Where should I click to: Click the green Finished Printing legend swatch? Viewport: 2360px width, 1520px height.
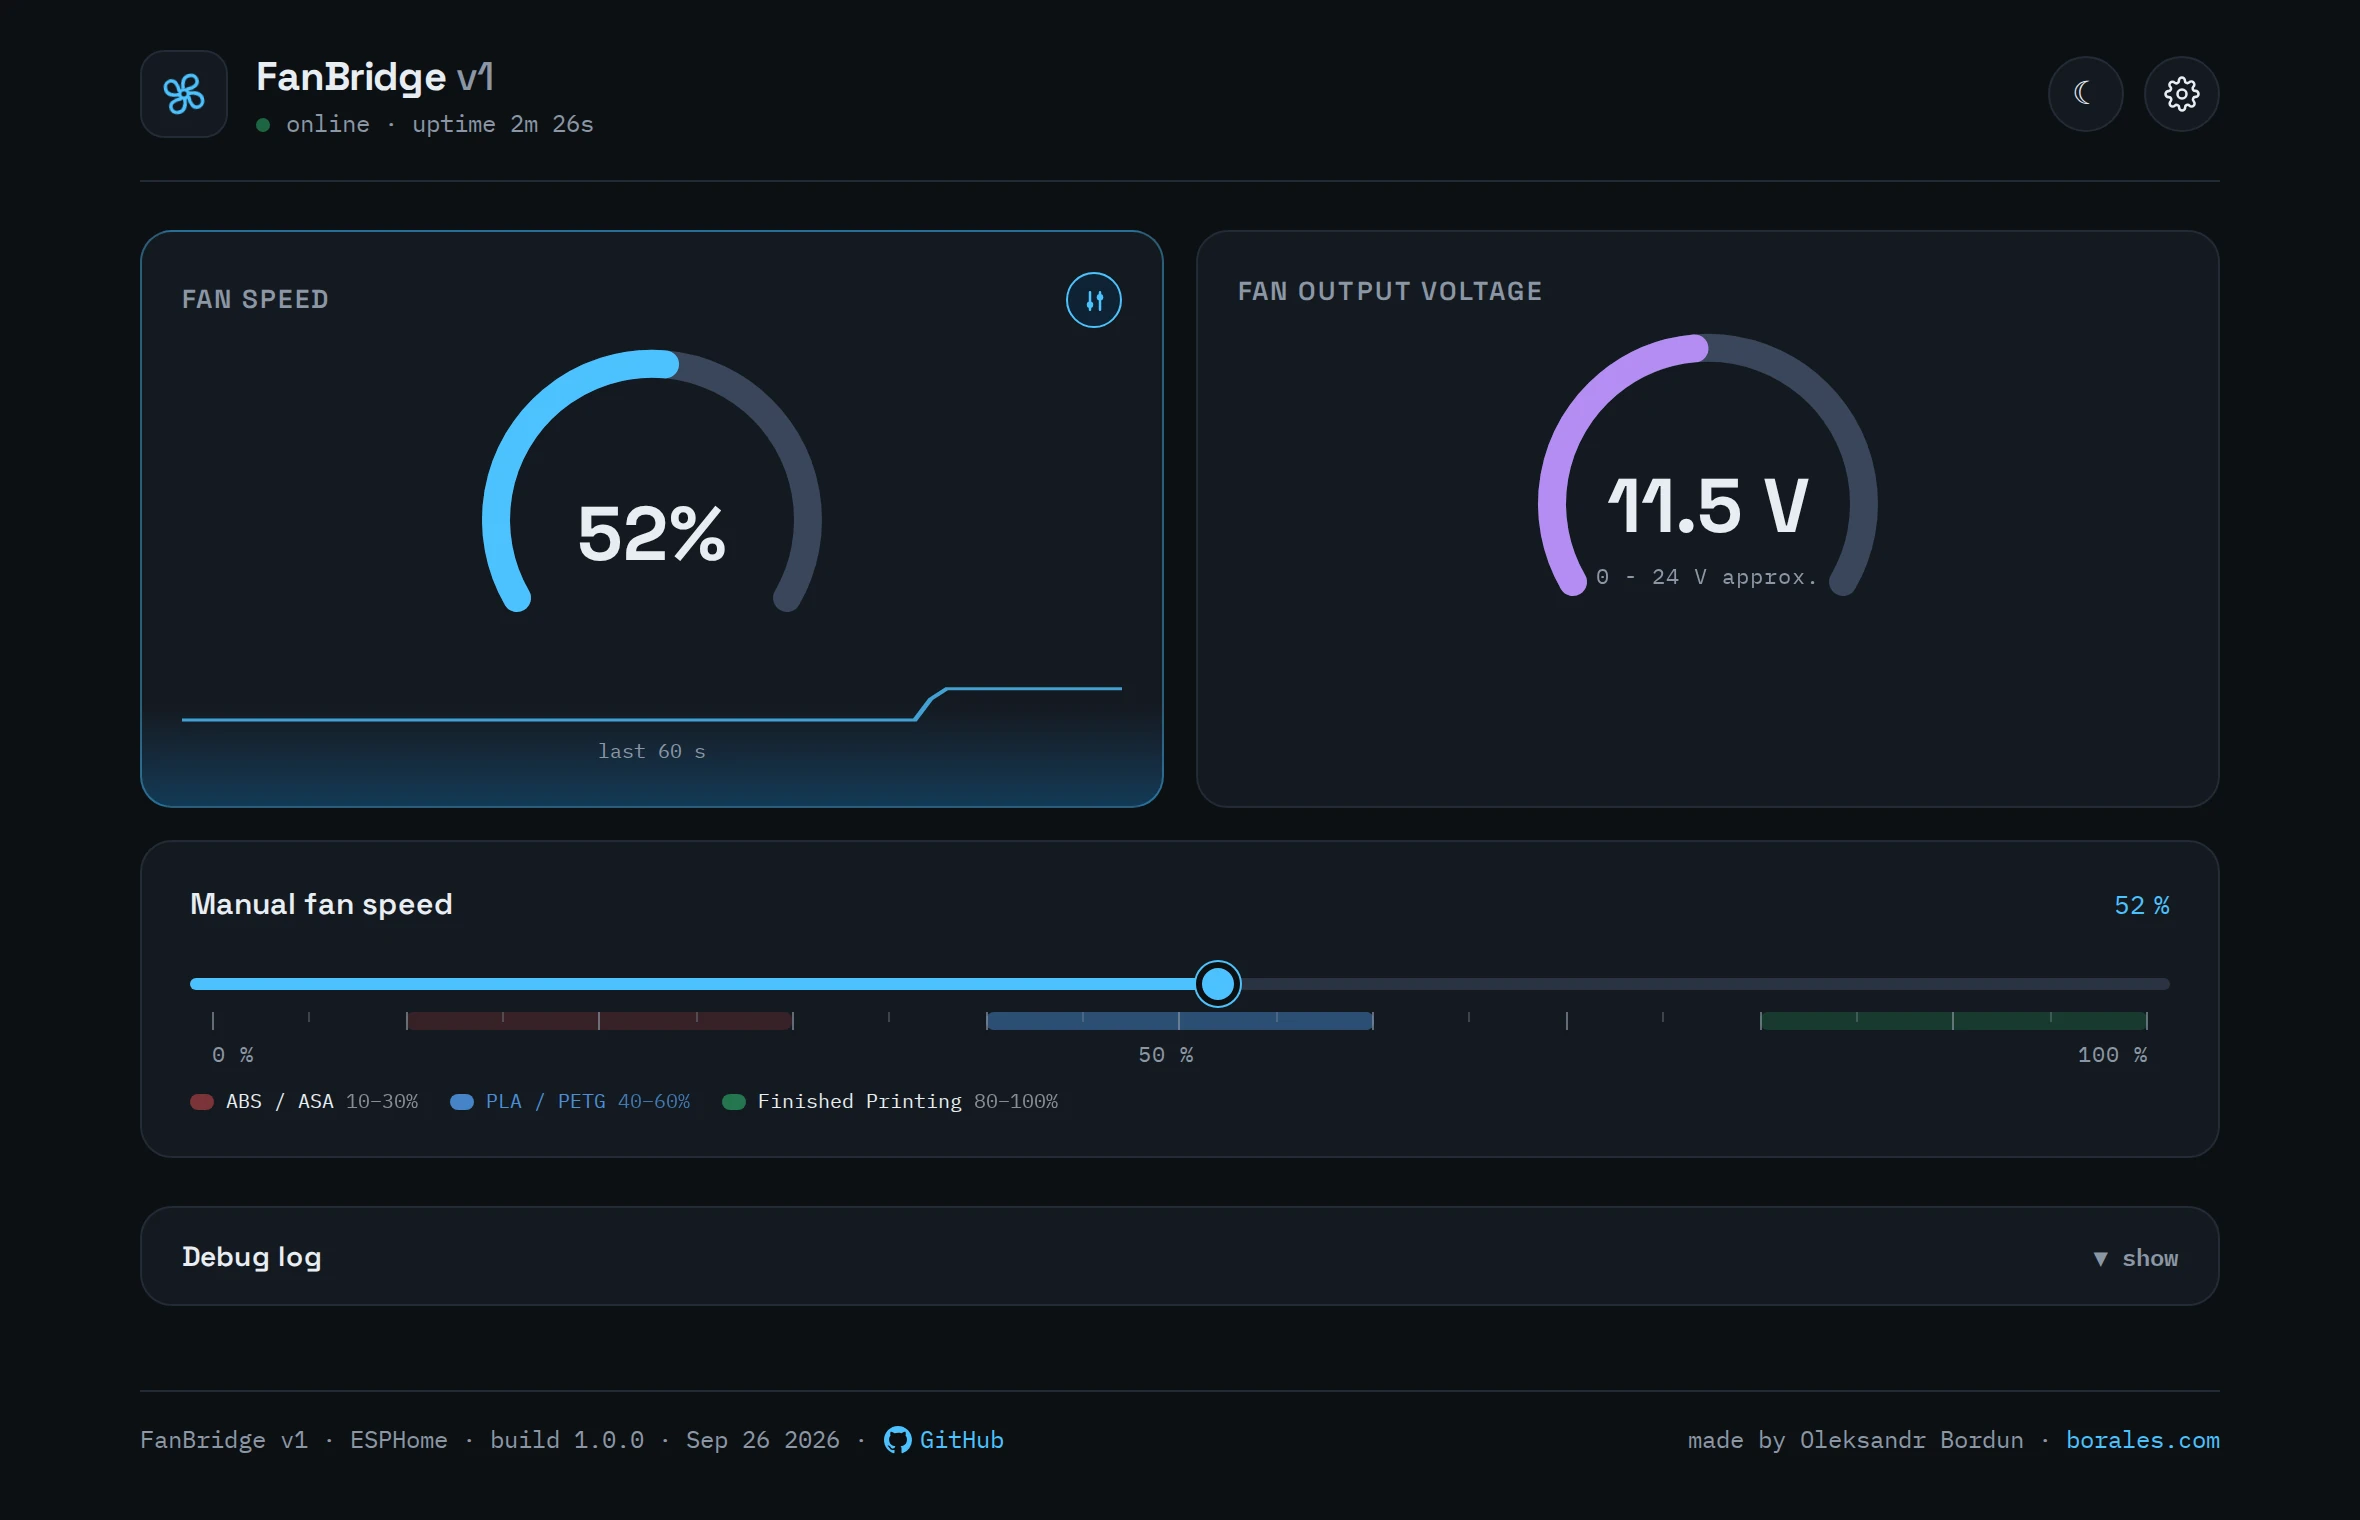734,1102
